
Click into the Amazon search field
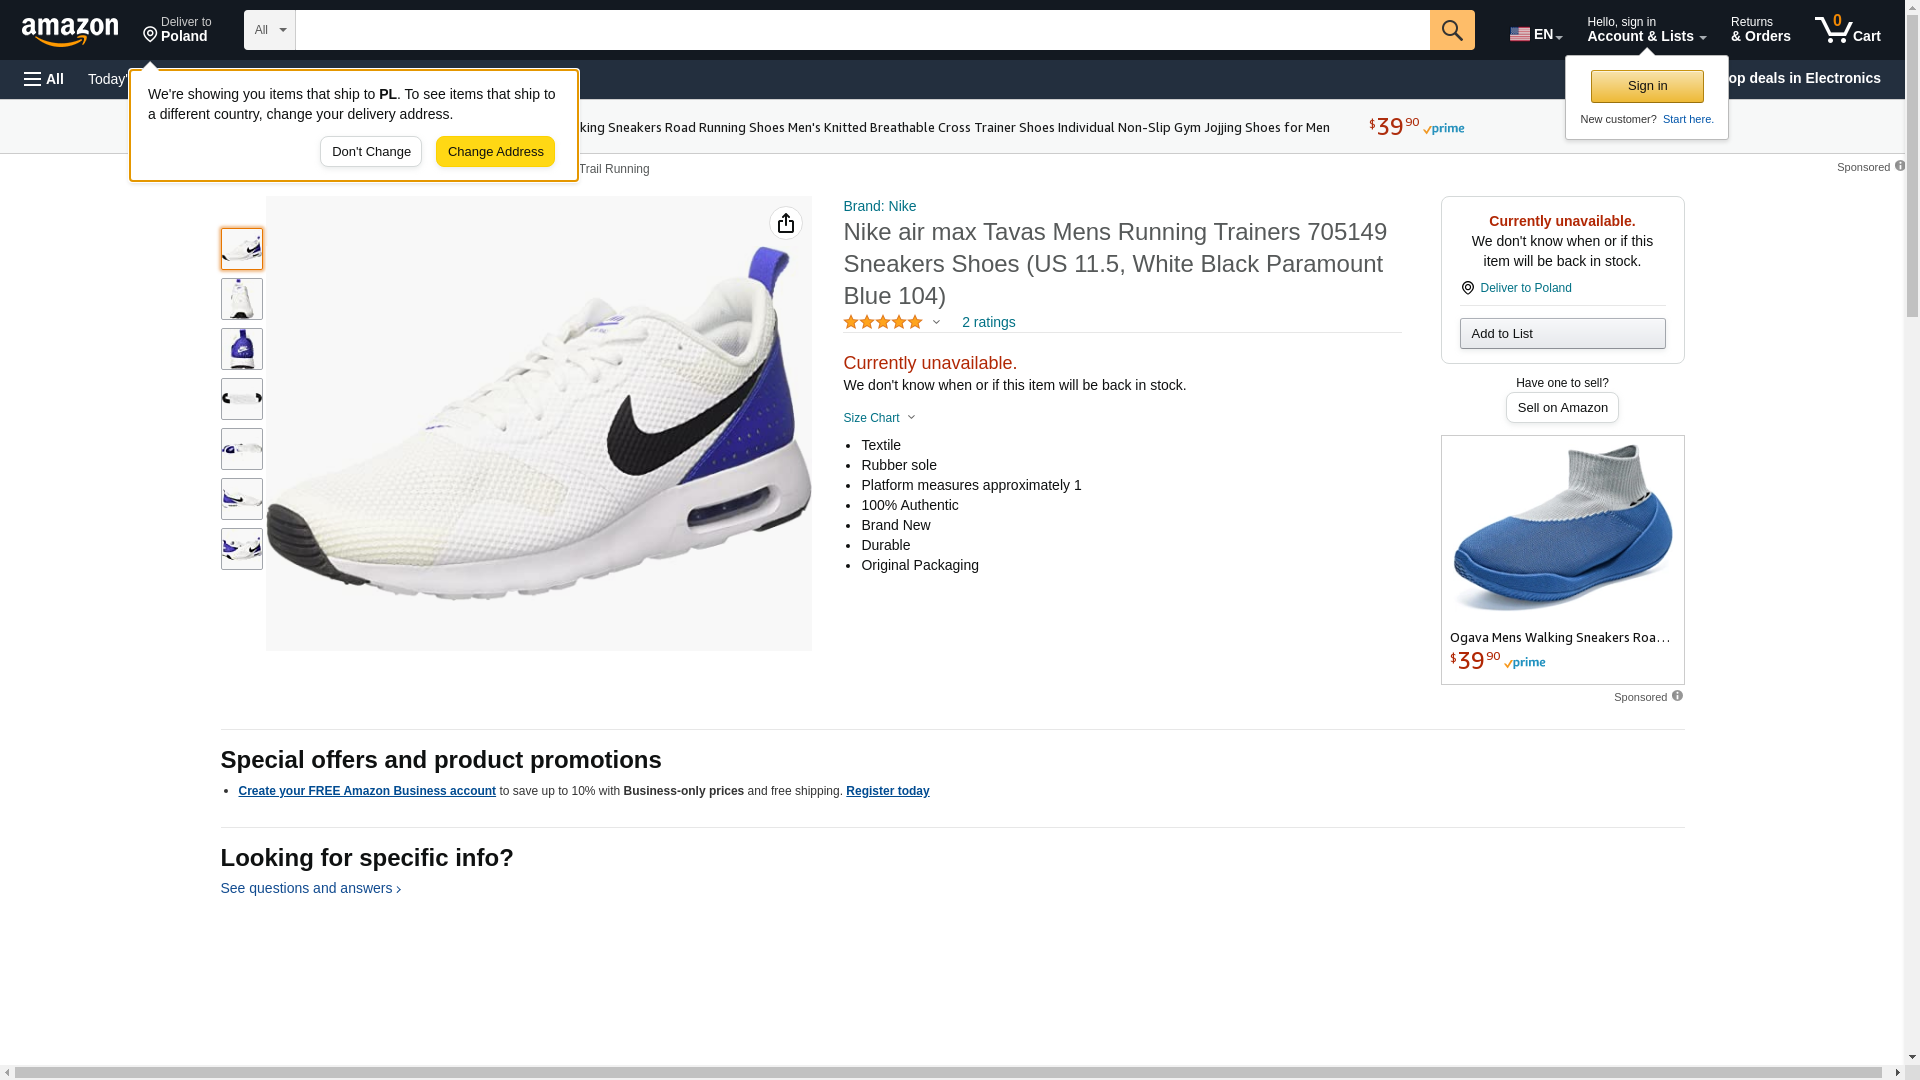pos(862,30)
